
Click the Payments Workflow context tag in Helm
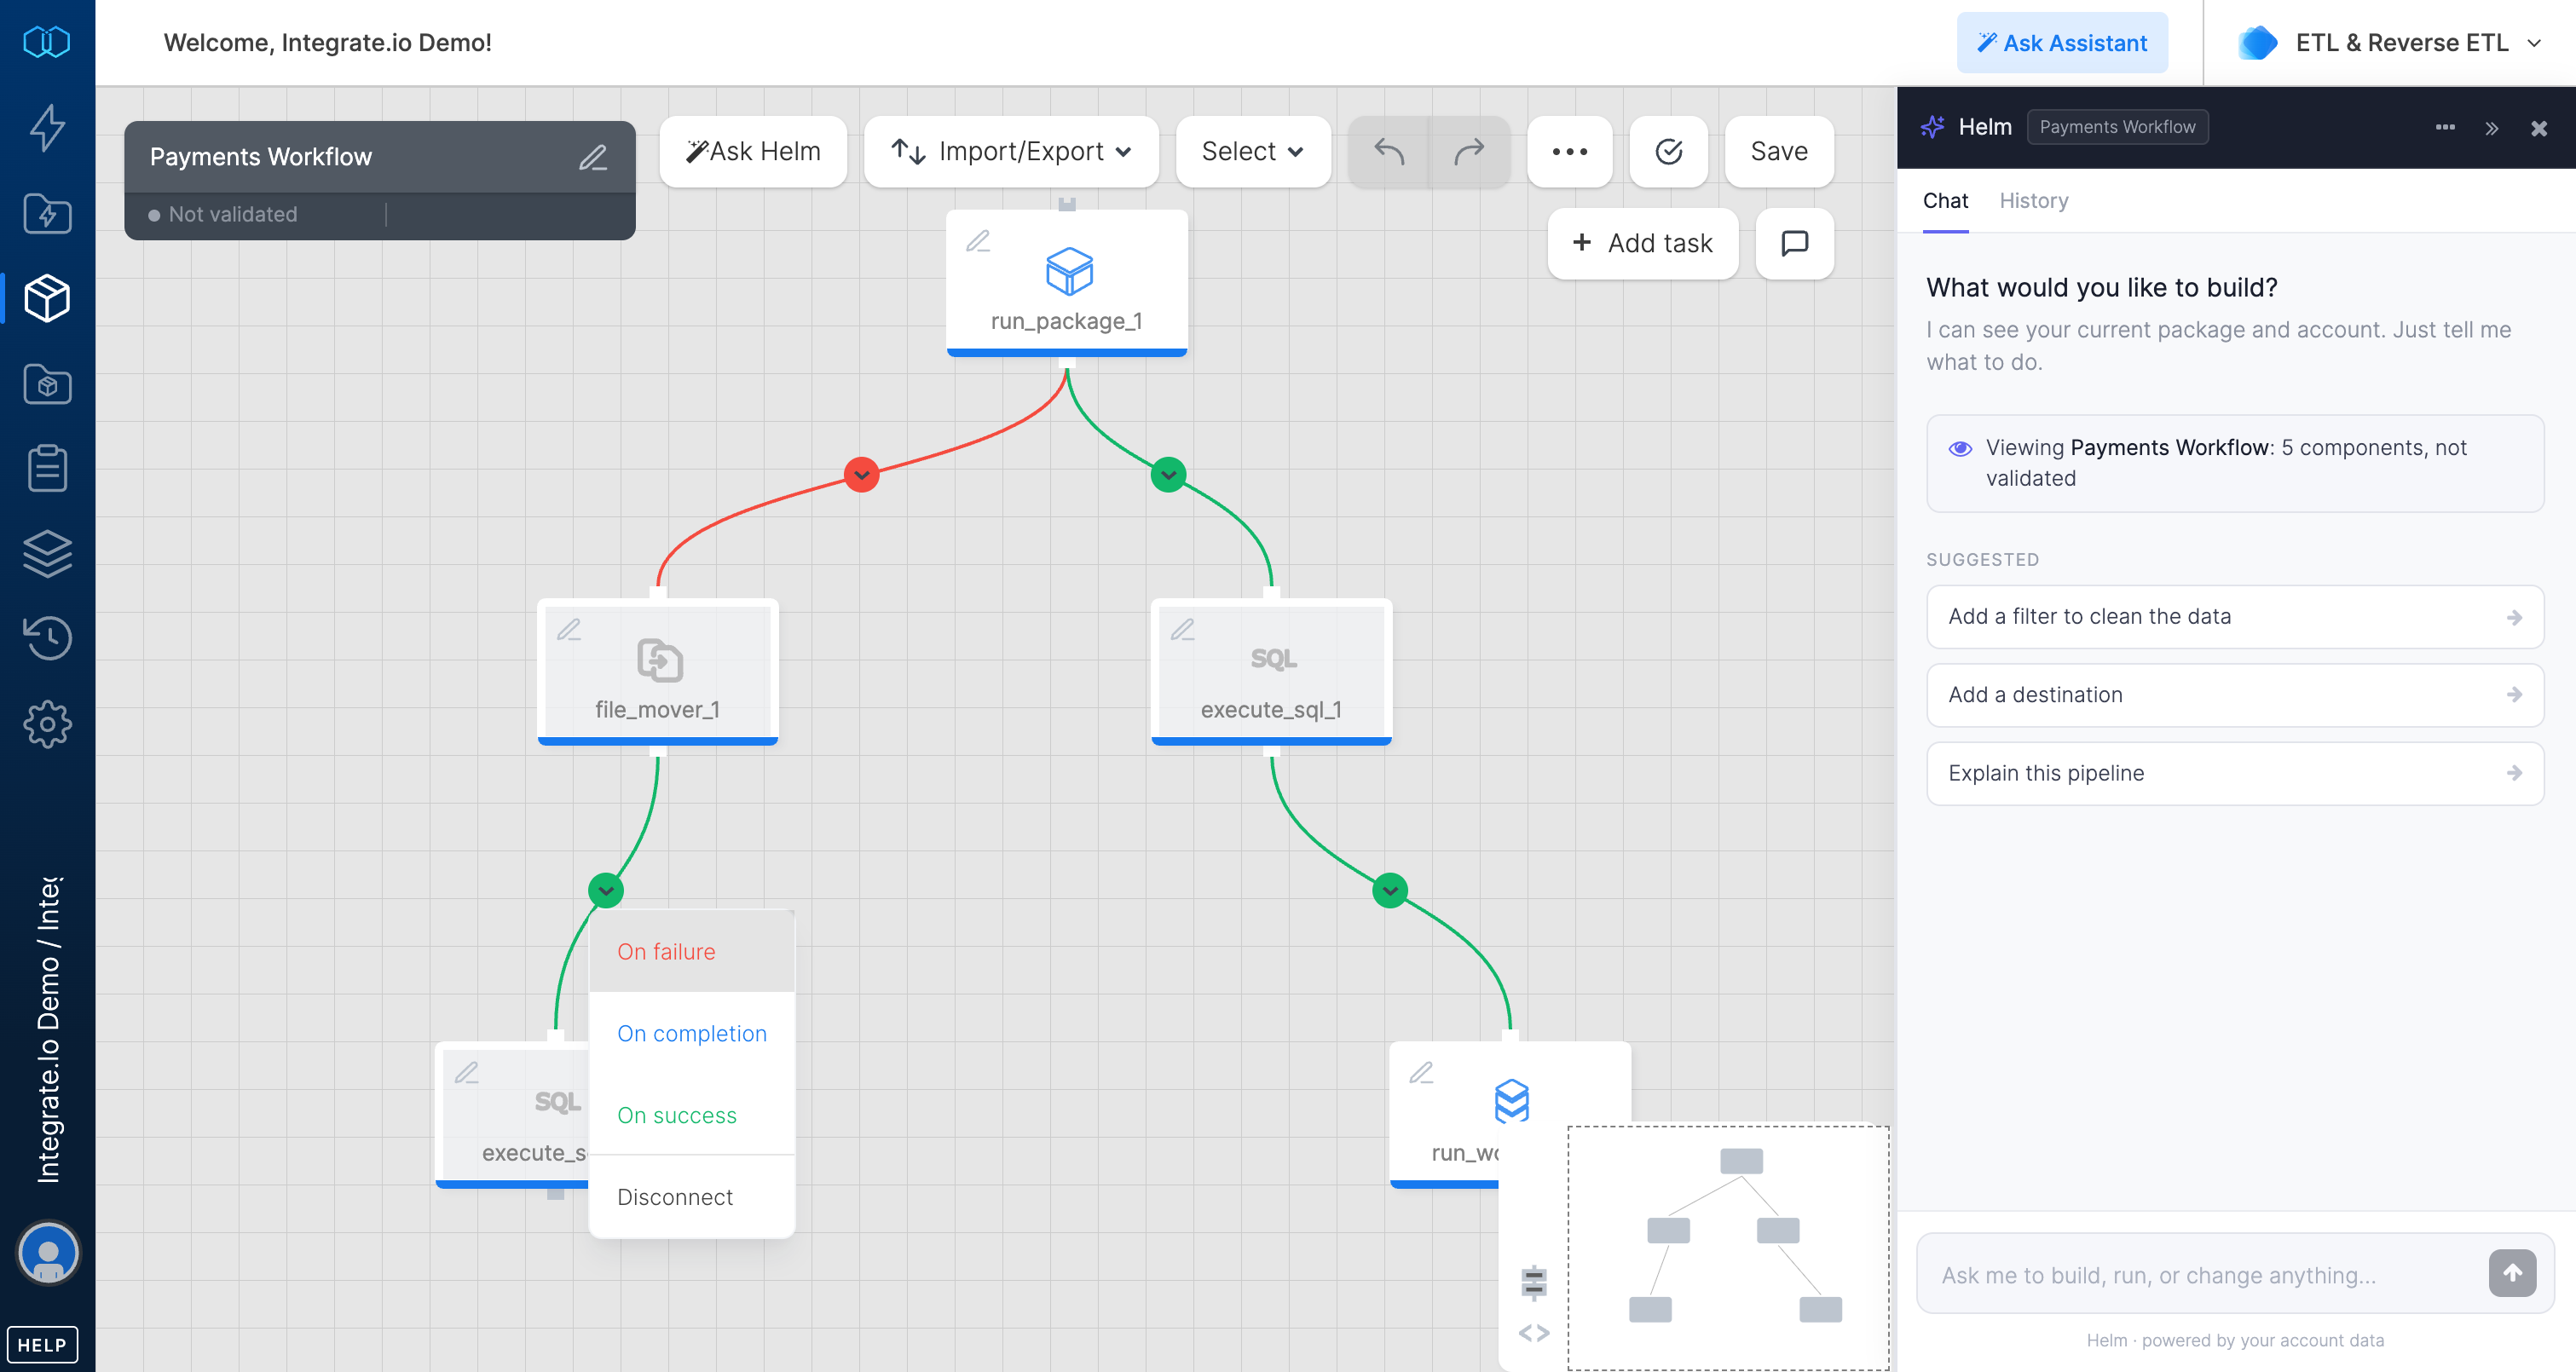coord(2117,127)
